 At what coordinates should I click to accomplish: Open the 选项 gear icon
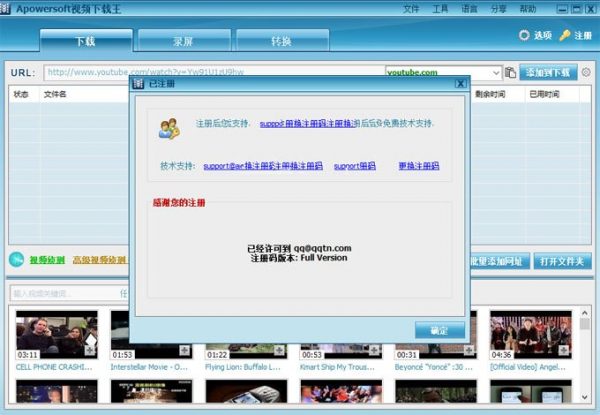[x=524, y=36]
